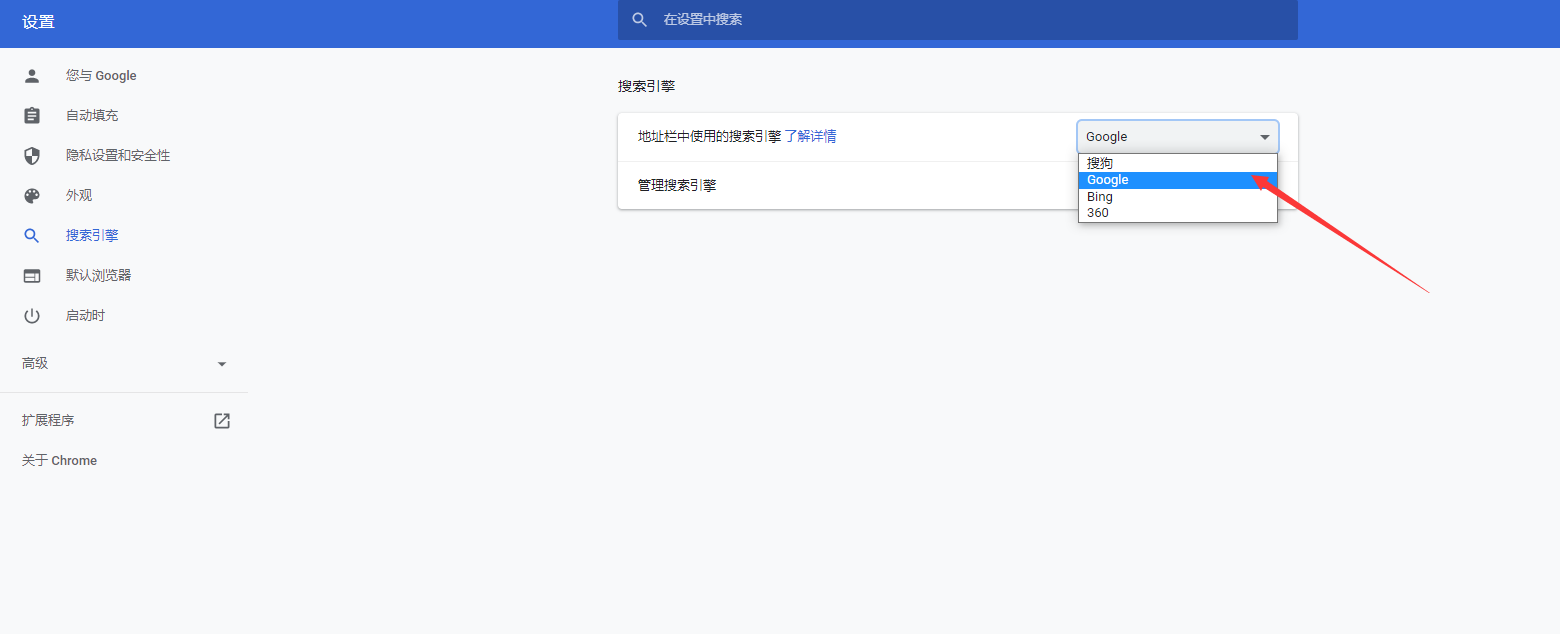Image resolution: width=1560 pixels, height=634 pixels.
Task: Click the power icon for 启动时
Action: pos(32,316)
